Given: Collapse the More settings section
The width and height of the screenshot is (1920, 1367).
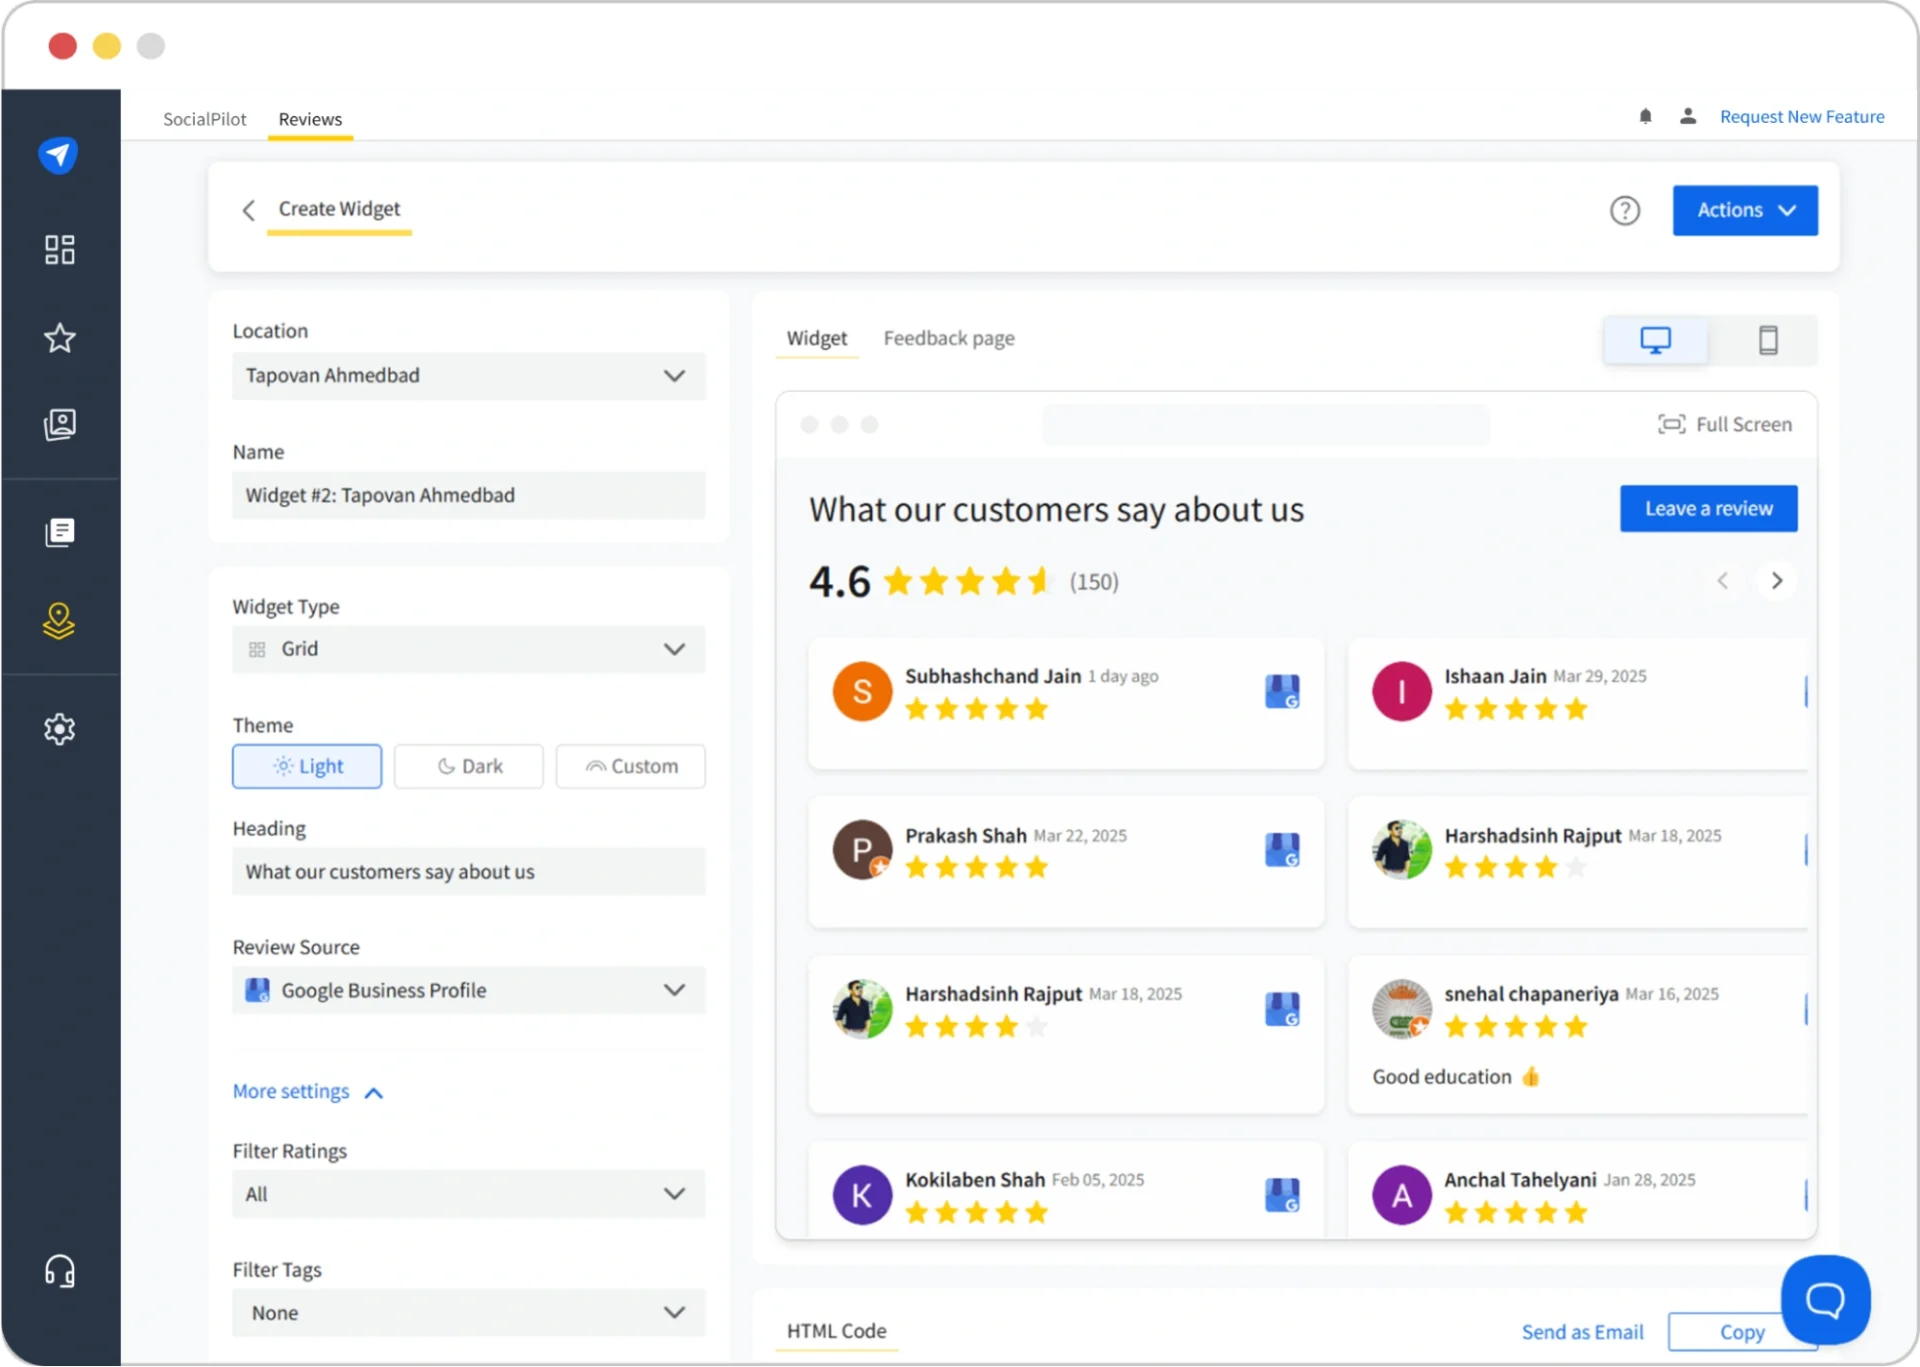Looking at the screenshot, I should (307, 1091).
